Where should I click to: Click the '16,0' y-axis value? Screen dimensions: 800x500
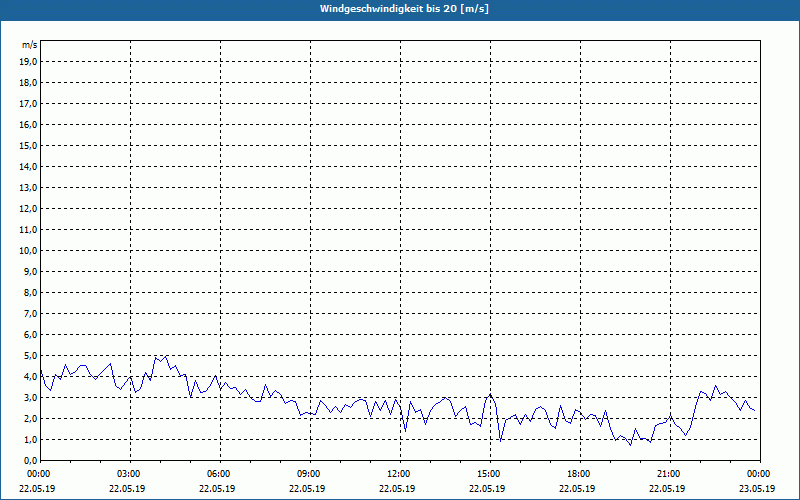click(x=28, y=124)
